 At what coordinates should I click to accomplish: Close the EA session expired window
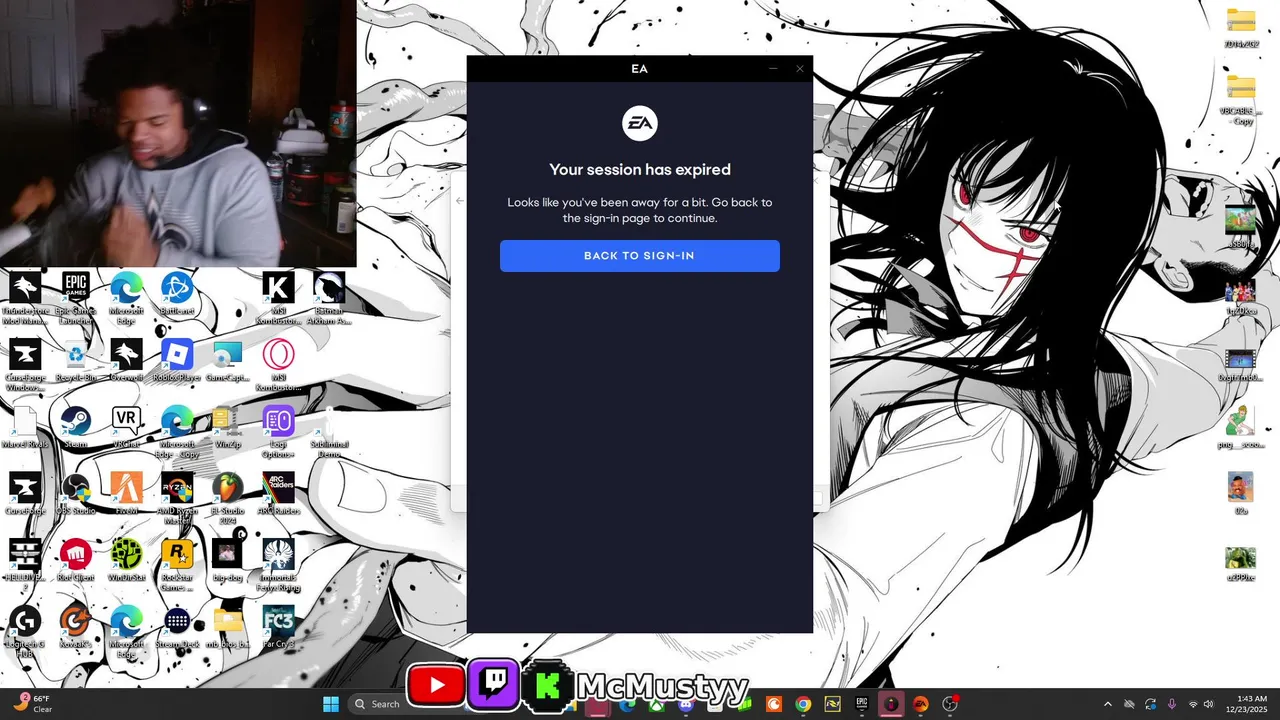click(x=800, y=69)
